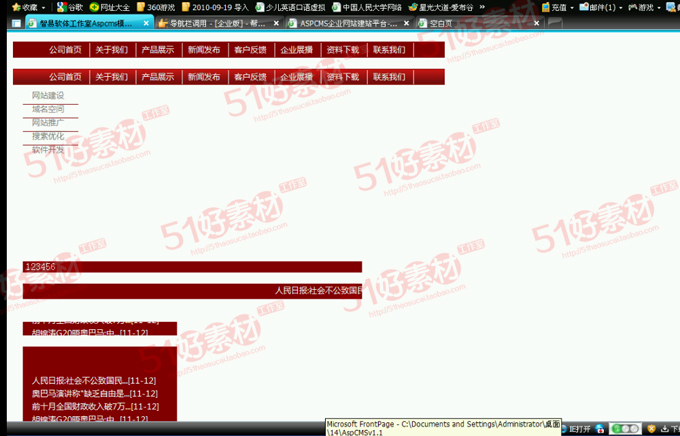Open the tab list icon beside first tab

tap(16, 23)
